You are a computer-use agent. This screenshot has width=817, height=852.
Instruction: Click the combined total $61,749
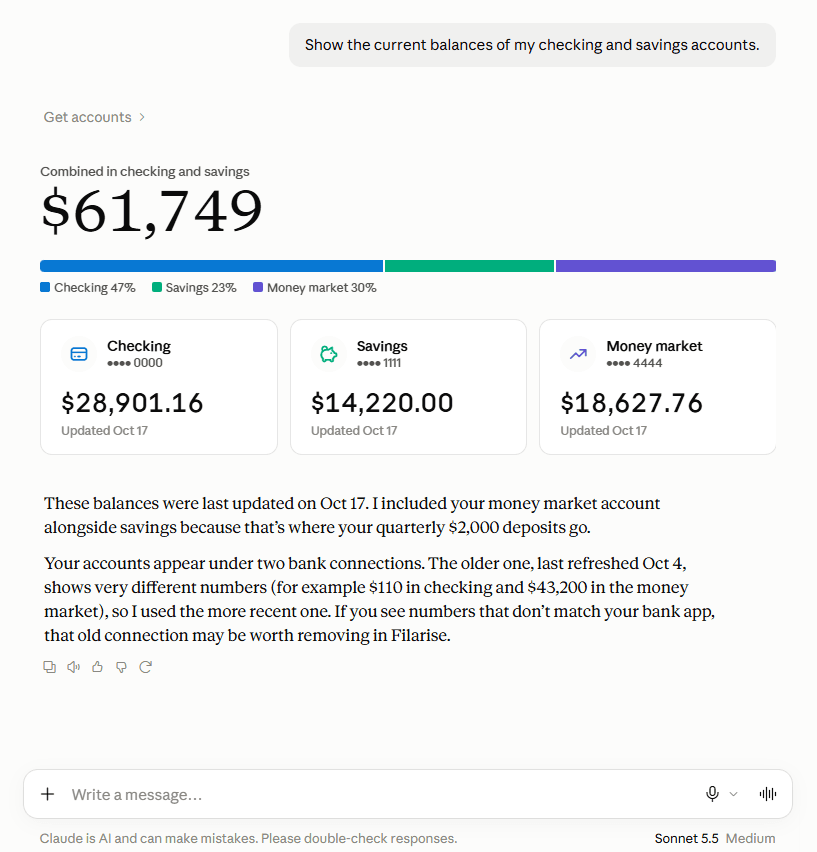152,211
